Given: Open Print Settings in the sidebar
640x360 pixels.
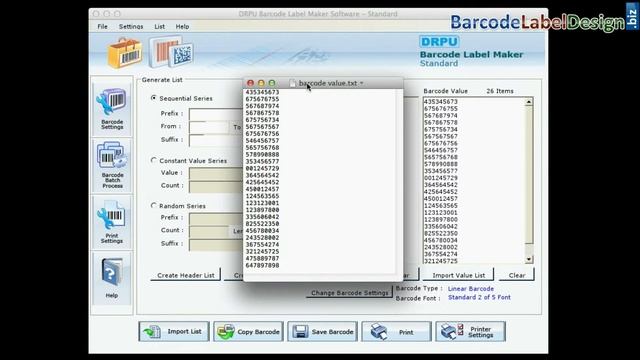Looking at the screenshot, I should pyautogui.click(x=112, y=222).
